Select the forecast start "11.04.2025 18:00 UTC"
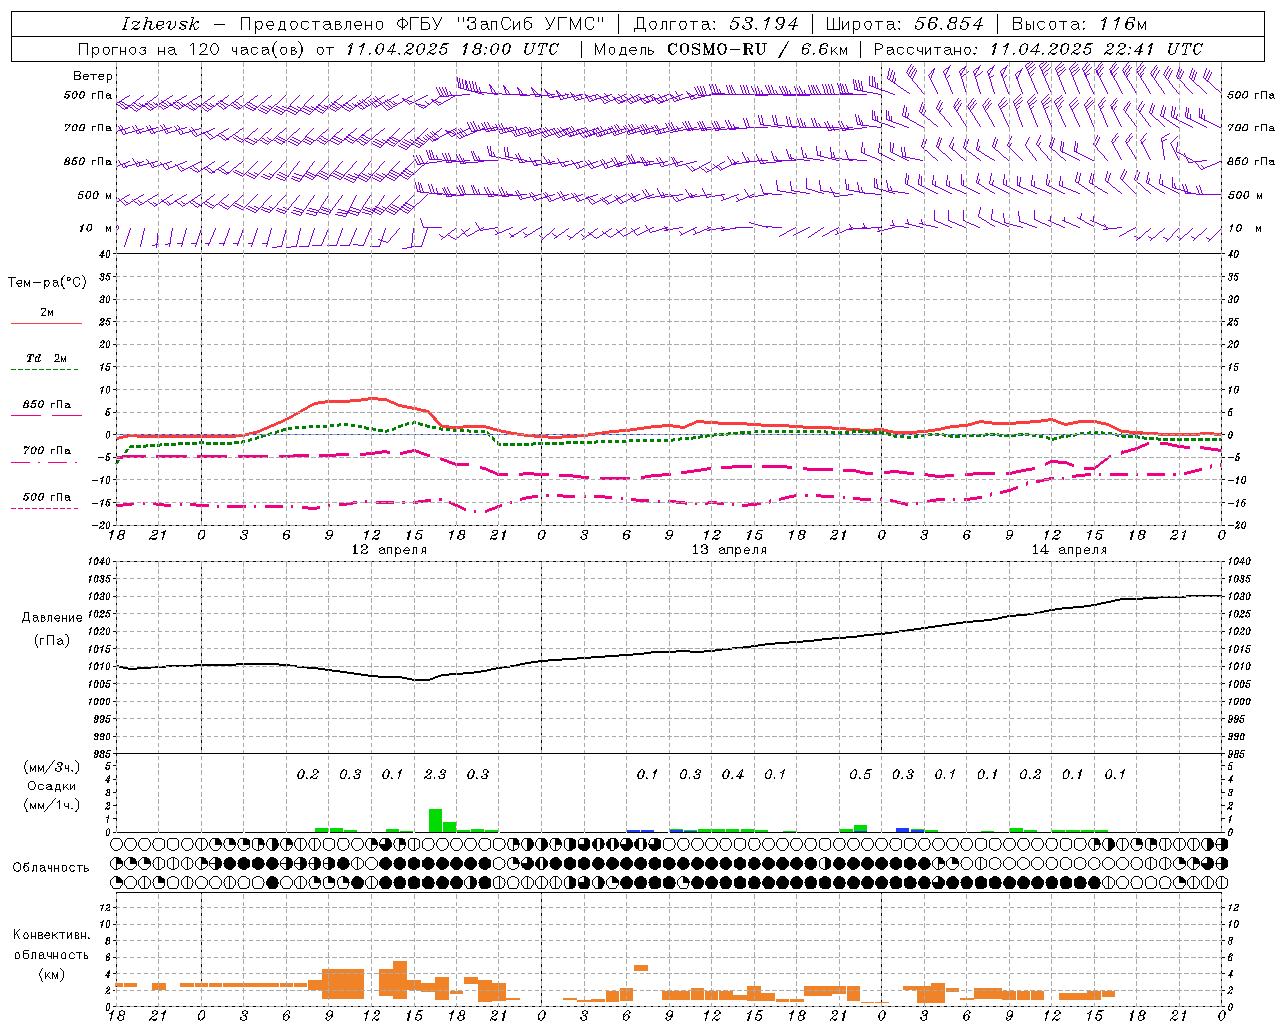The height and width of the screenshot is (1024, 1280). click(x=452, y=49)
